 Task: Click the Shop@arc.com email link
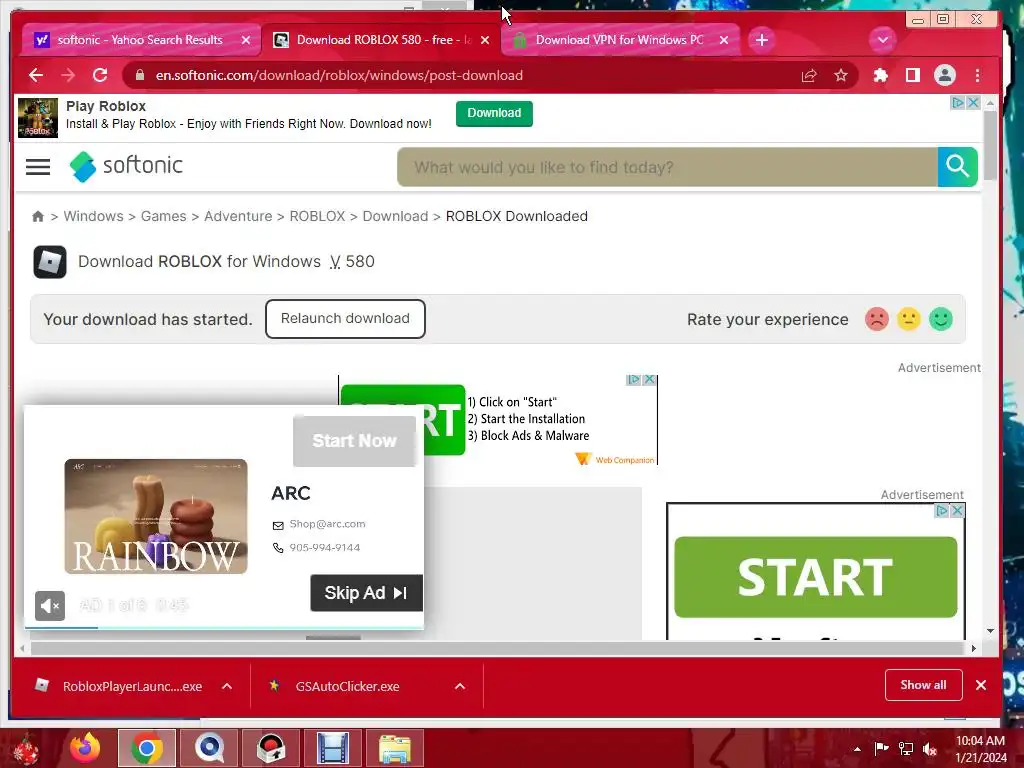[327, 524]
